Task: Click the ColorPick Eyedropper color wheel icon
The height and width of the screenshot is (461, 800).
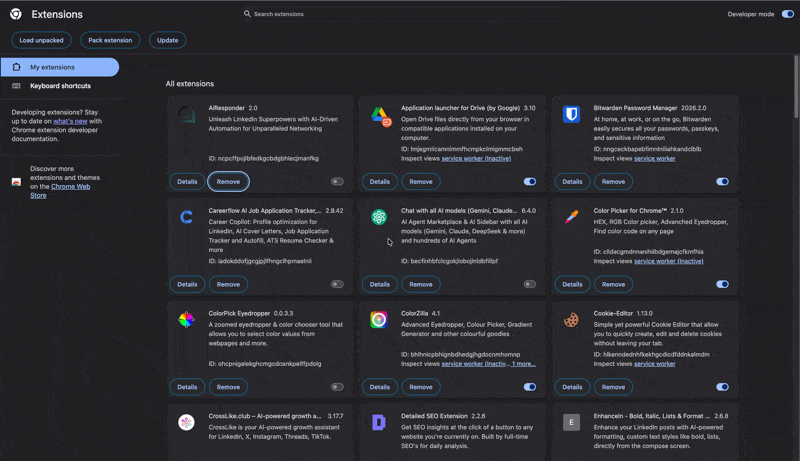Action: (x=186, y=320)
